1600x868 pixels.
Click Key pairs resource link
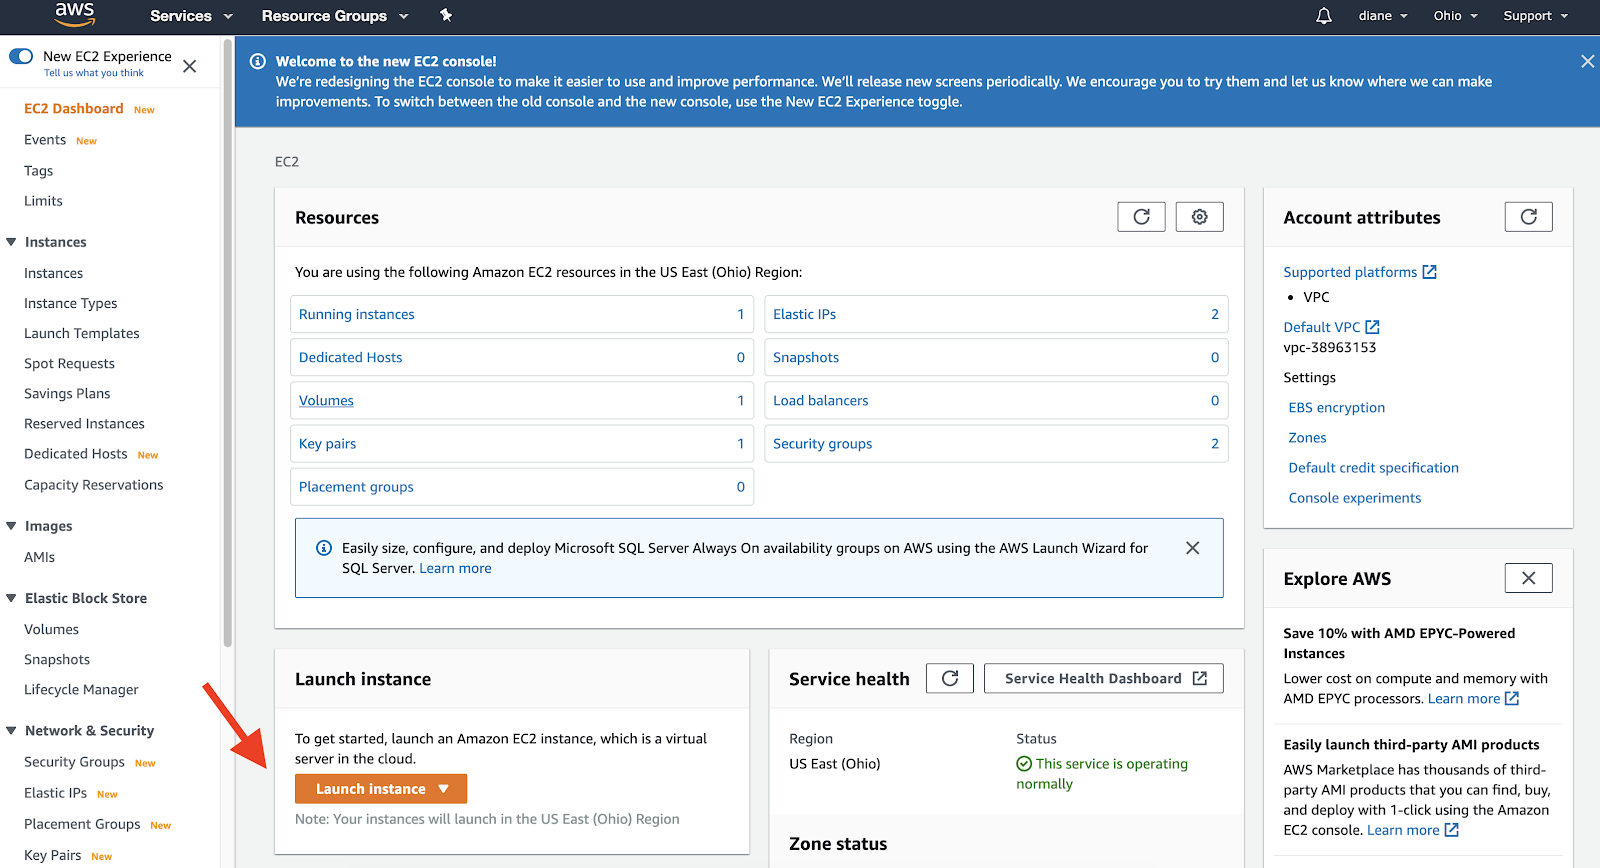[x=327, y=444]
